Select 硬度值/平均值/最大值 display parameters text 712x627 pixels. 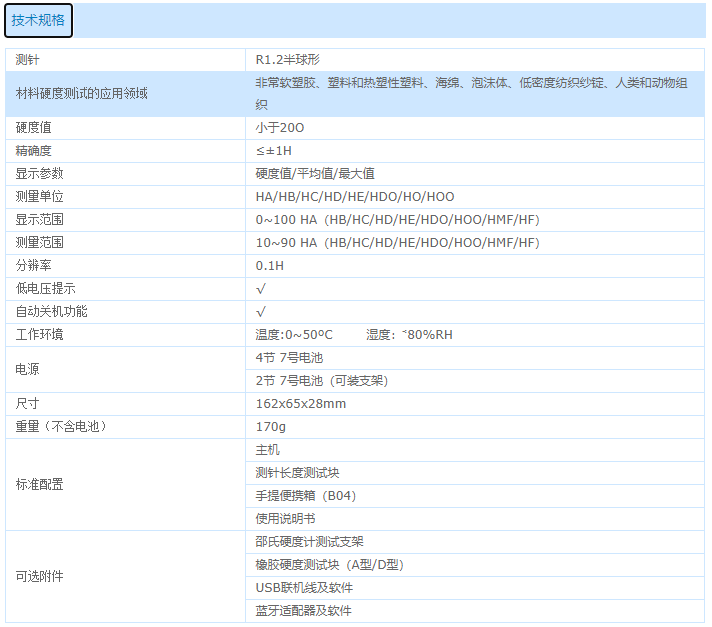(315, 174)
